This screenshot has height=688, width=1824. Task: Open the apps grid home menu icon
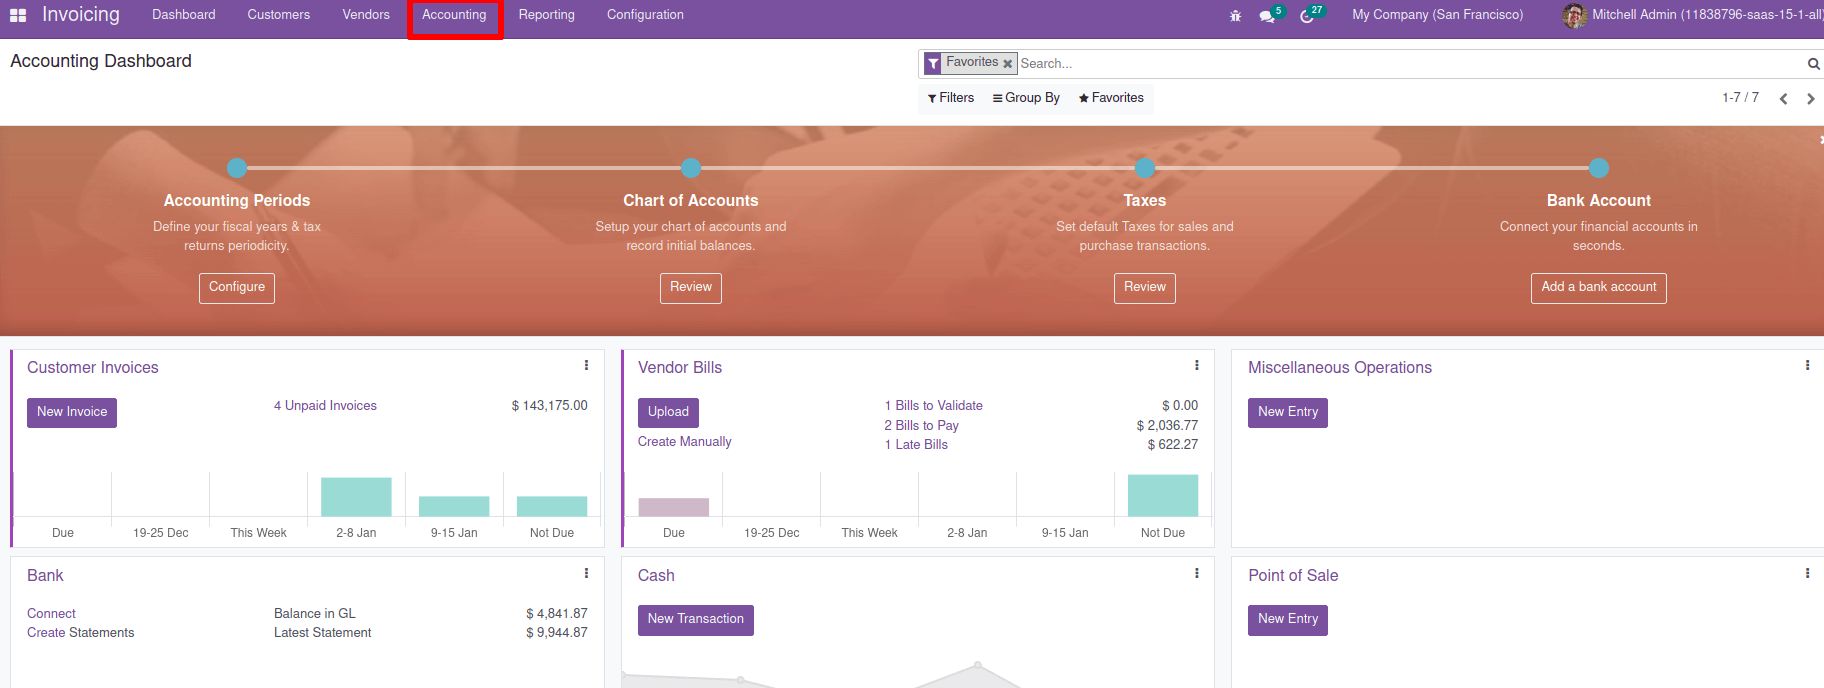[18, 15]
